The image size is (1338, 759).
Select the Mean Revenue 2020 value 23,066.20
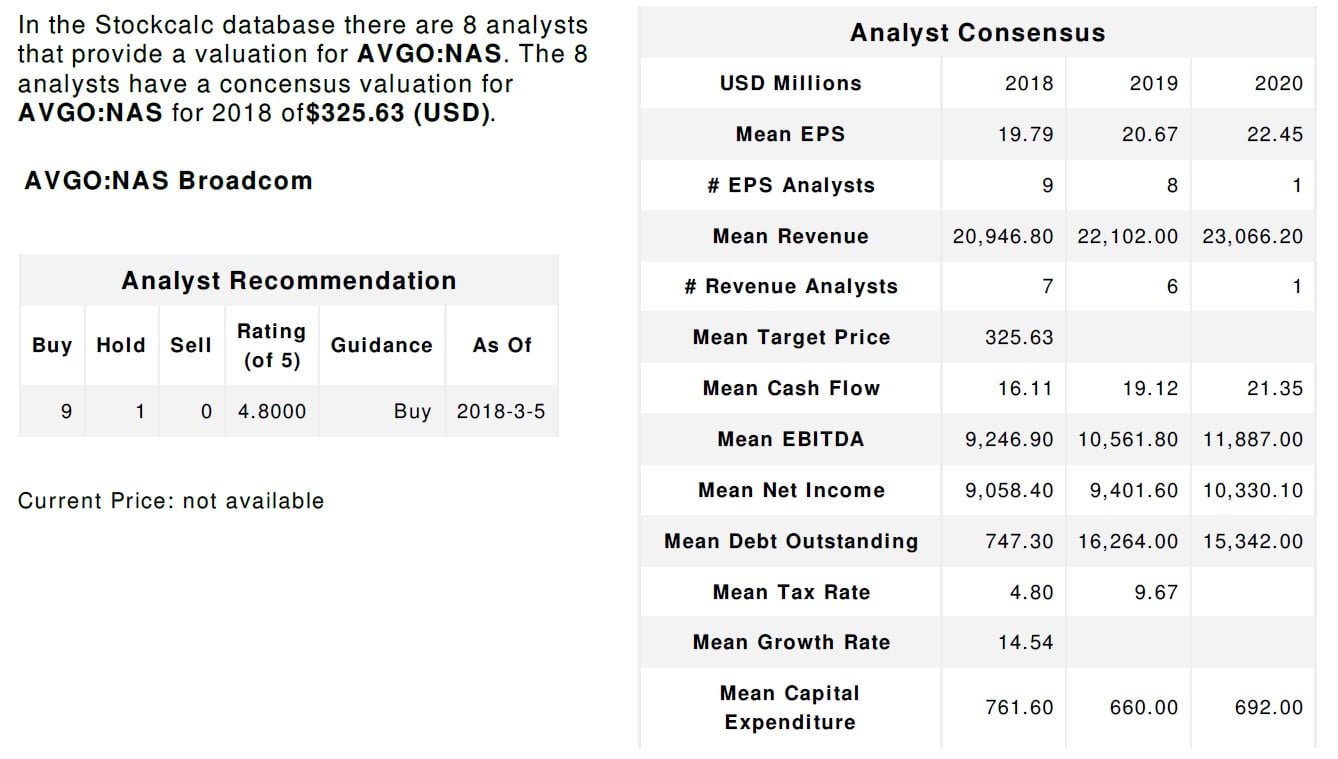point(1253,237)
